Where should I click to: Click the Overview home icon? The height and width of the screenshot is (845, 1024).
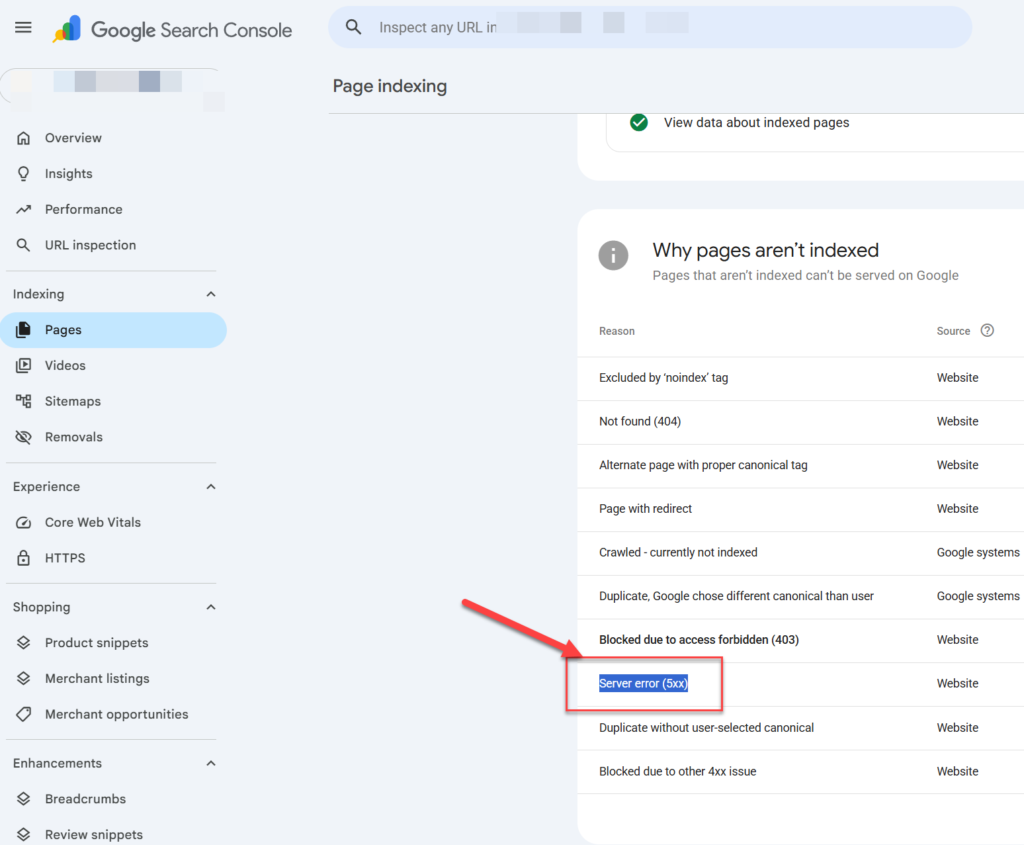coord(24,138)
